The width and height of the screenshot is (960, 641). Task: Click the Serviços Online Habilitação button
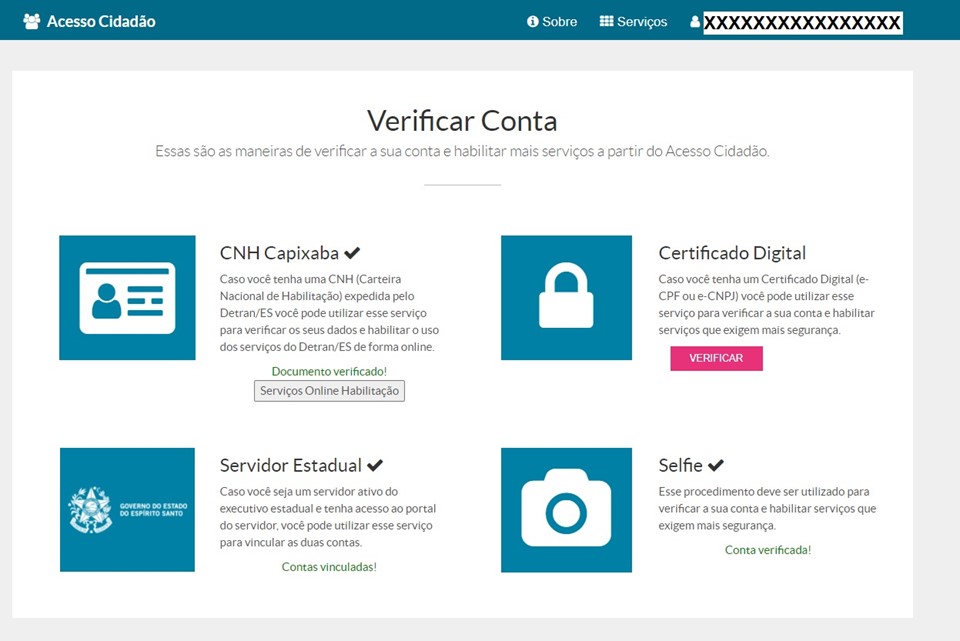click(329, 391)
